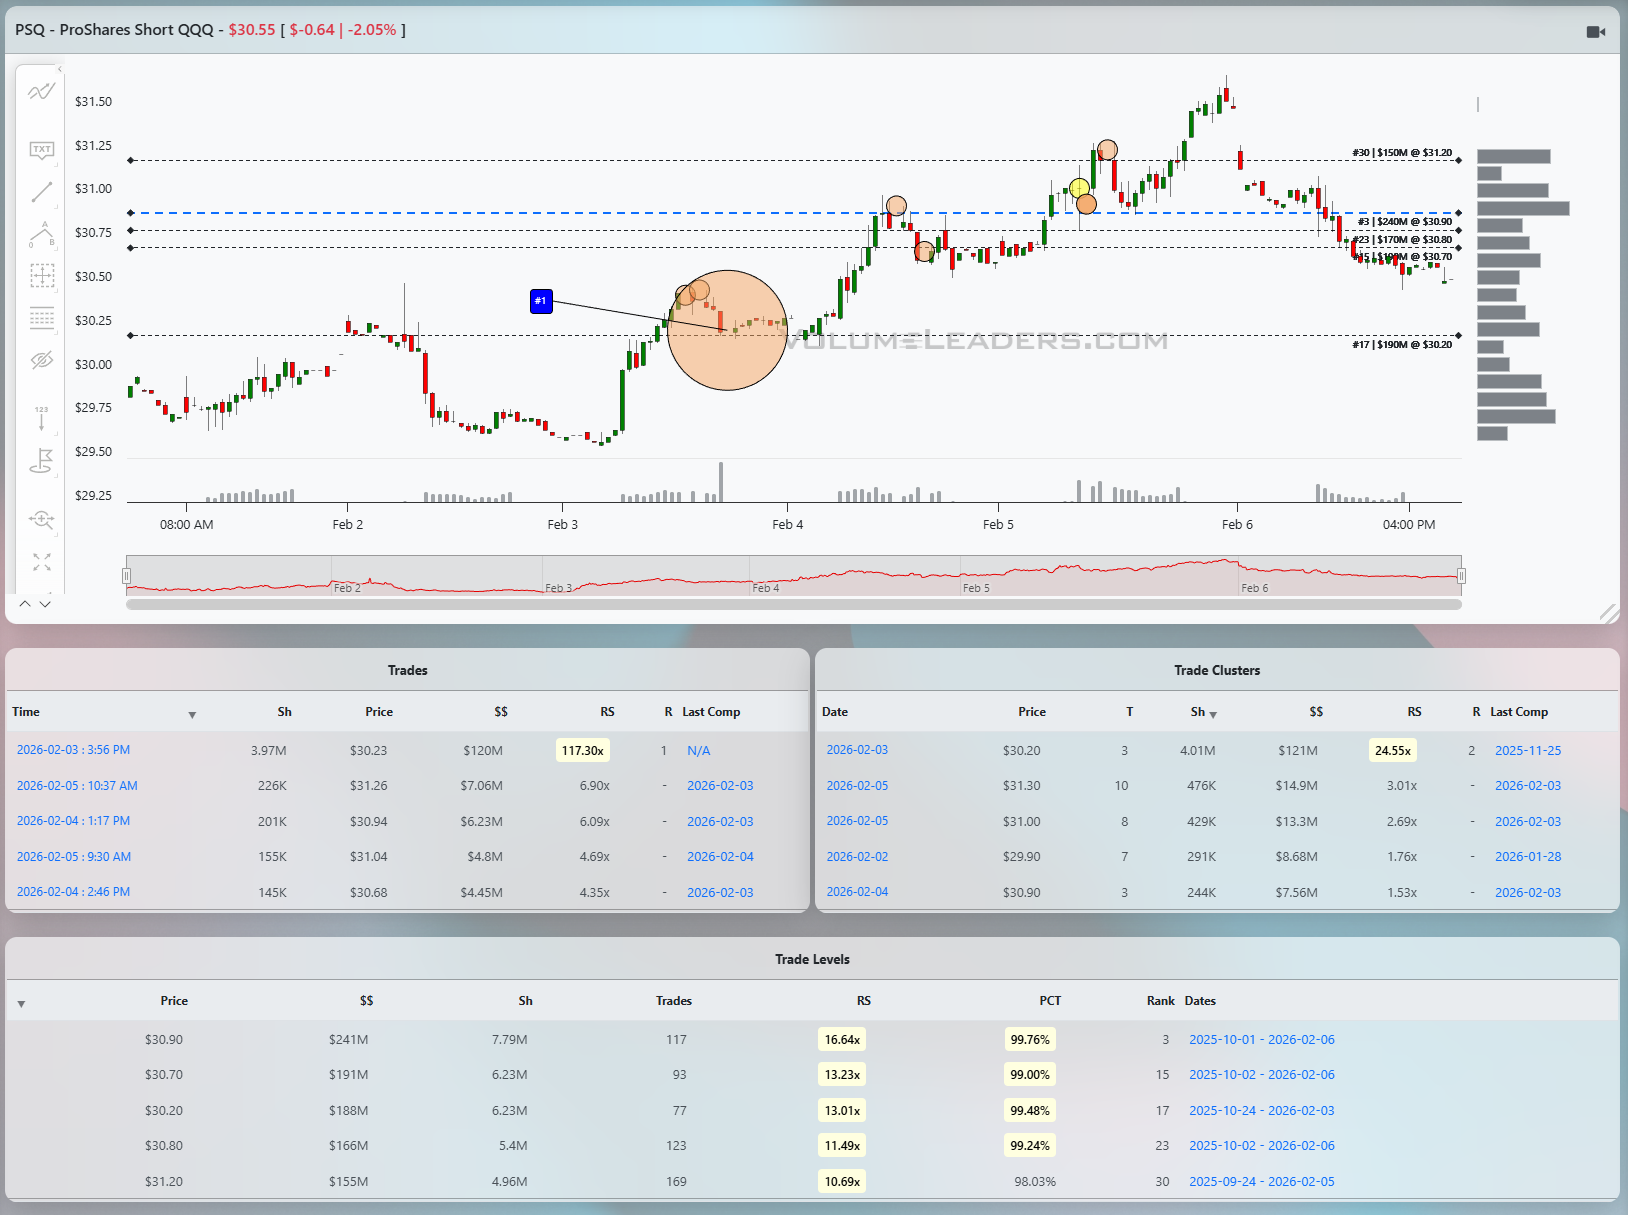Sort the Trade Levels table by its Rank column

click(1161, 1001)
